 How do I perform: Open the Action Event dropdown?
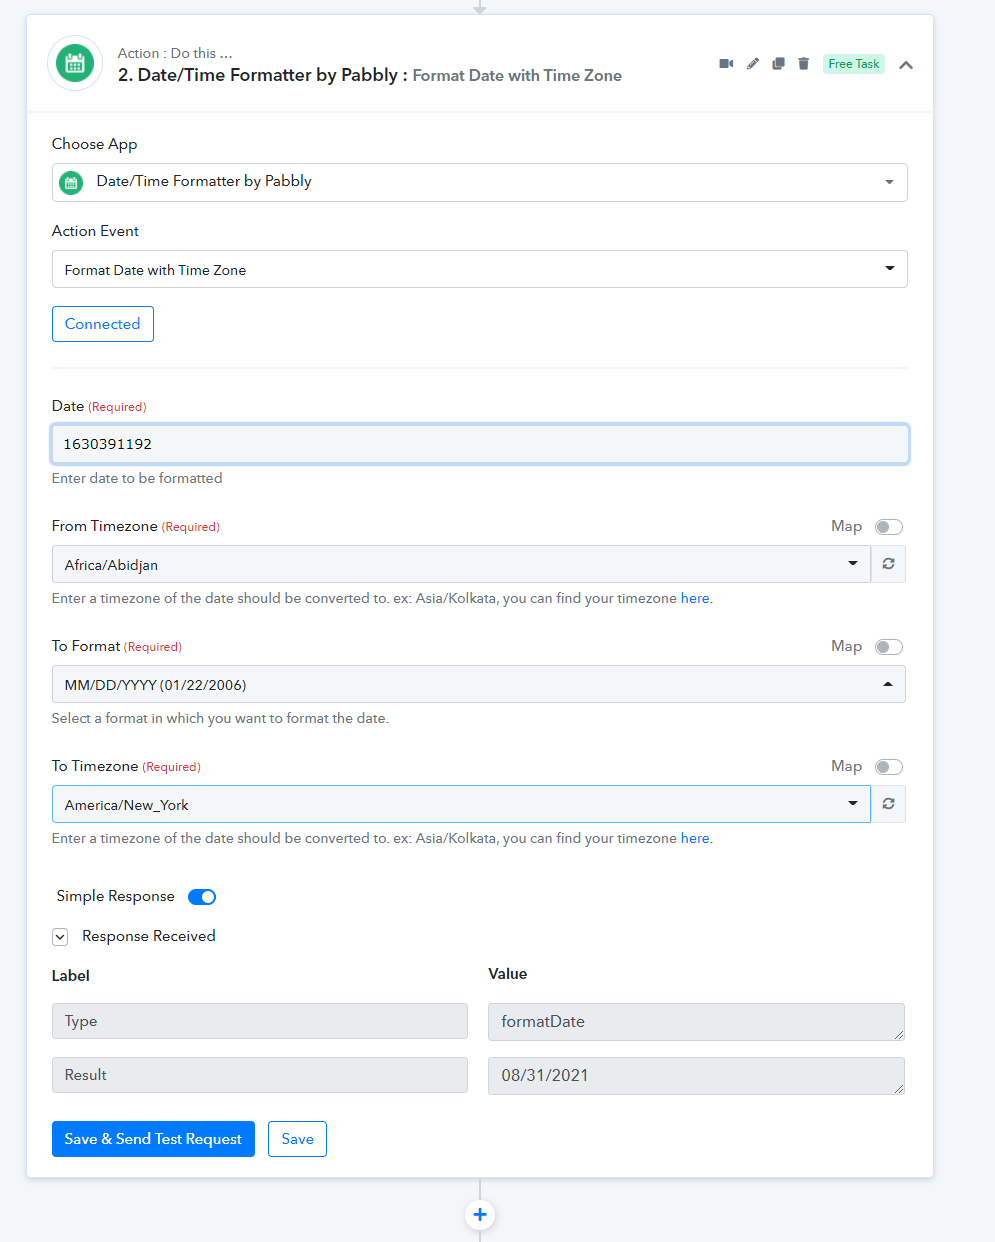click(480, 269)
